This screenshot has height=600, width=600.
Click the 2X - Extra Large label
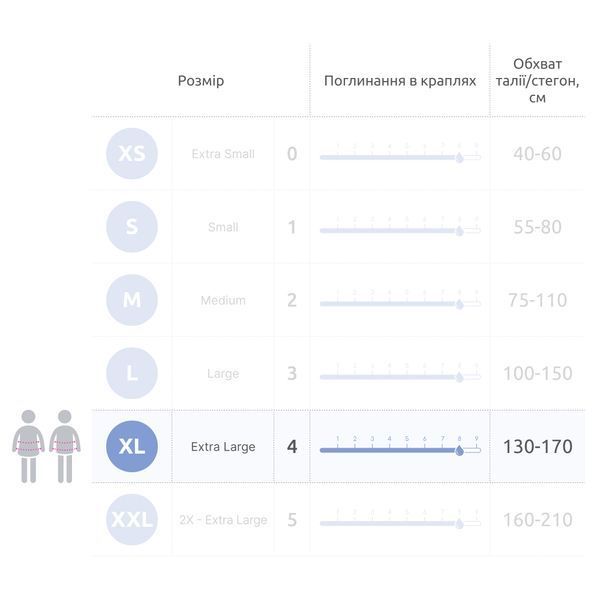coord(223,520)
